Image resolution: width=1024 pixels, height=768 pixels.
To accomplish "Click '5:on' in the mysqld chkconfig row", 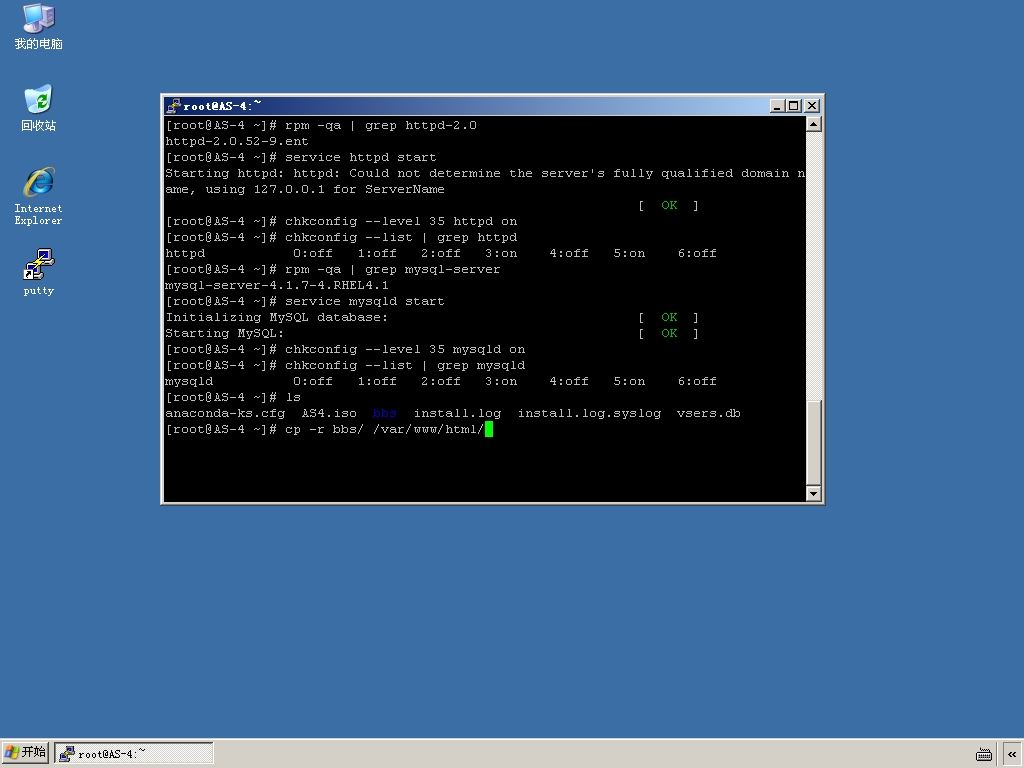I will click(x=629, y=381).
